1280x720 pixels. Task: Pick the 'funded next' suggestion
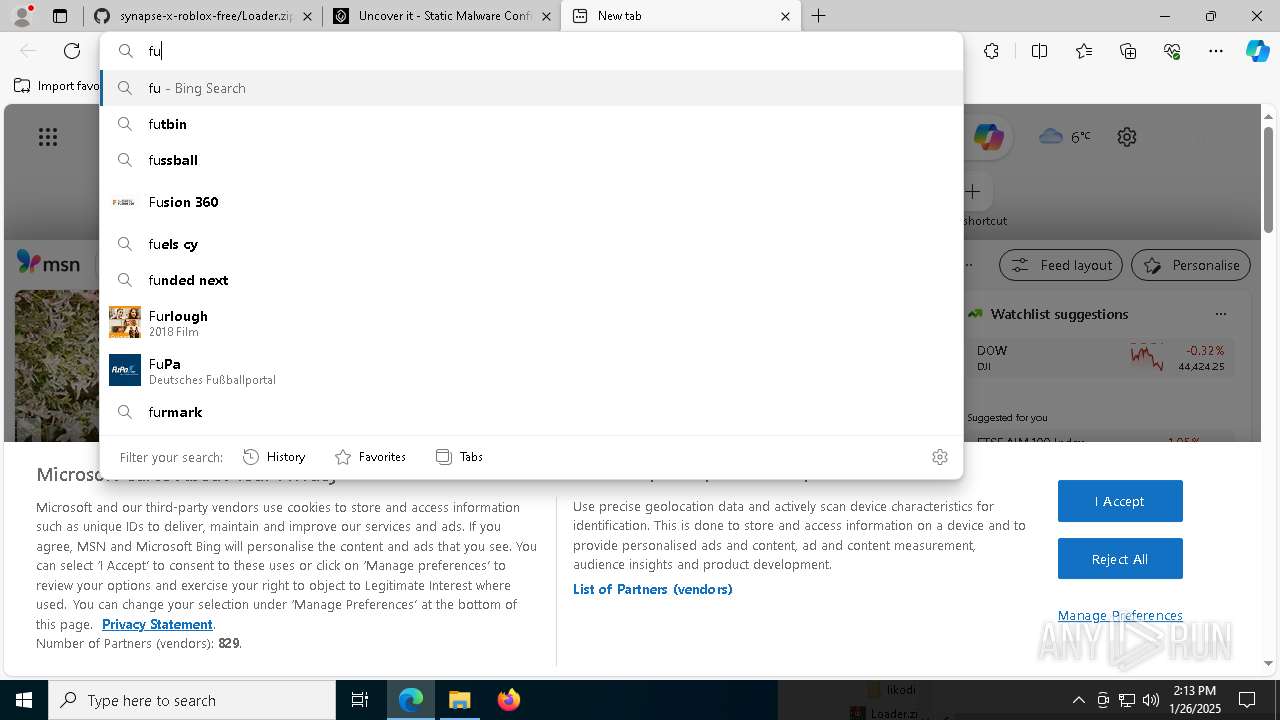click(x=531, y=280)
